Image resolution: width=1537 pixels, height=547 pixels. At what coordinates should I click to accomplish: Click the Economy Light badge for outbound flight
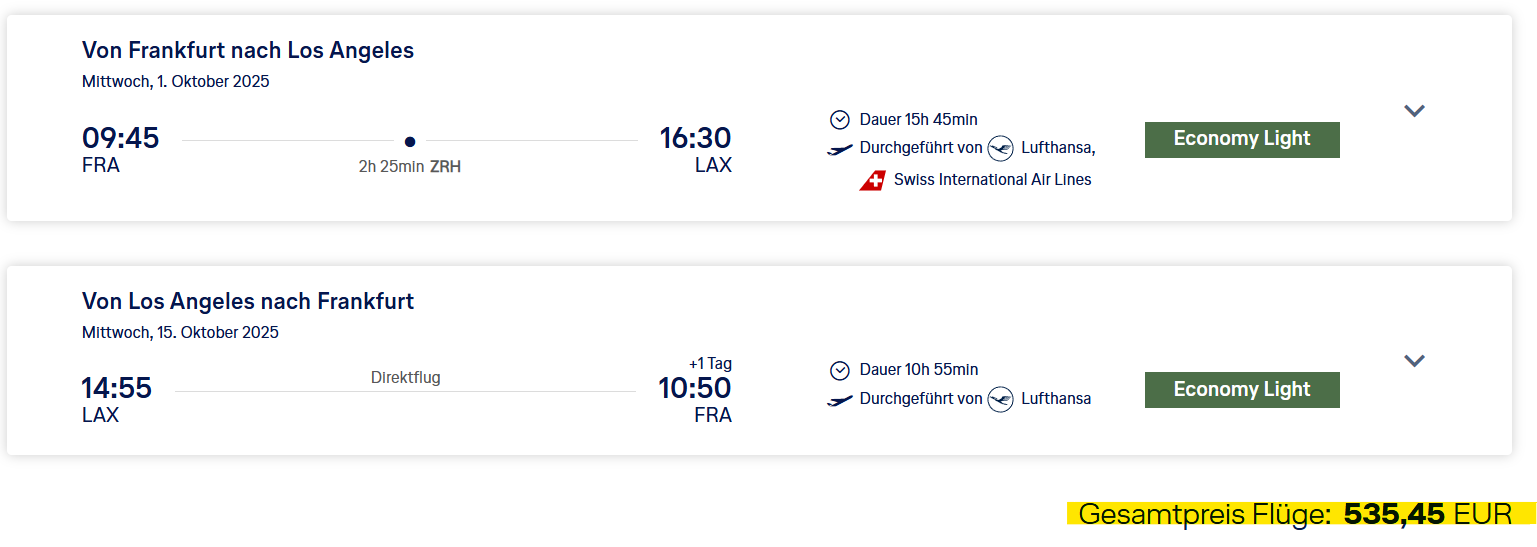[1242, 139]
